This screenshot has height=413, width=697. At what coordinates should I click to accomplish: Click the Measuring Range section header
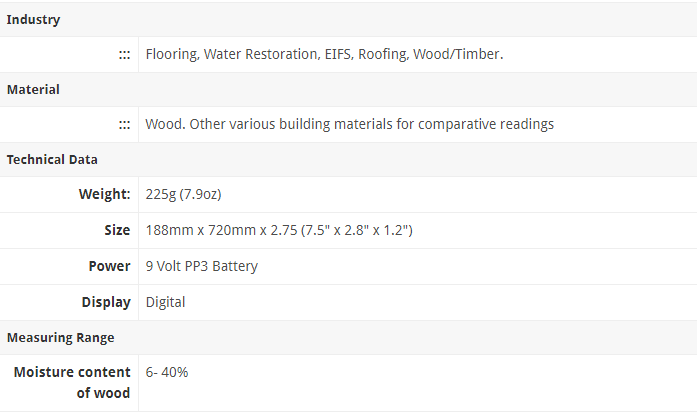60,338
